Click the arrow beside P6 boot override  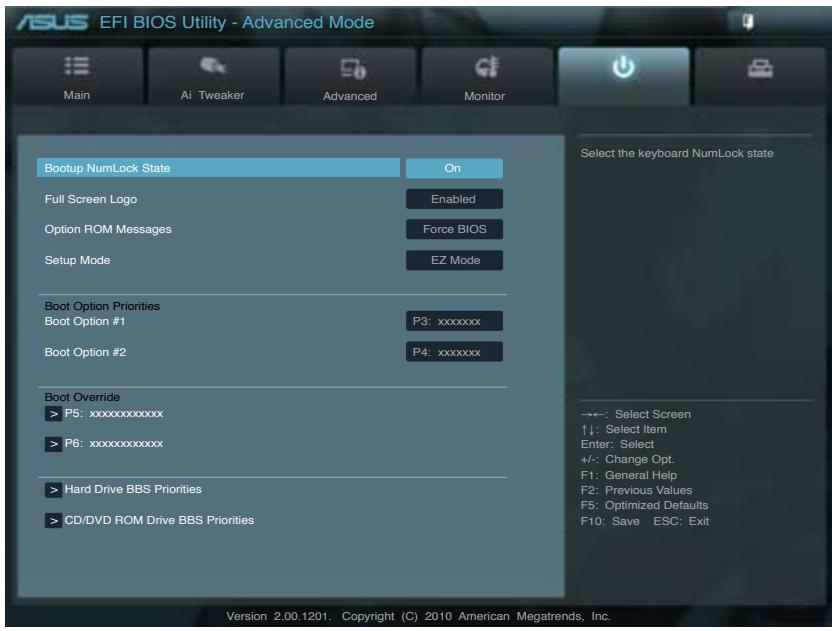(53, 444)
